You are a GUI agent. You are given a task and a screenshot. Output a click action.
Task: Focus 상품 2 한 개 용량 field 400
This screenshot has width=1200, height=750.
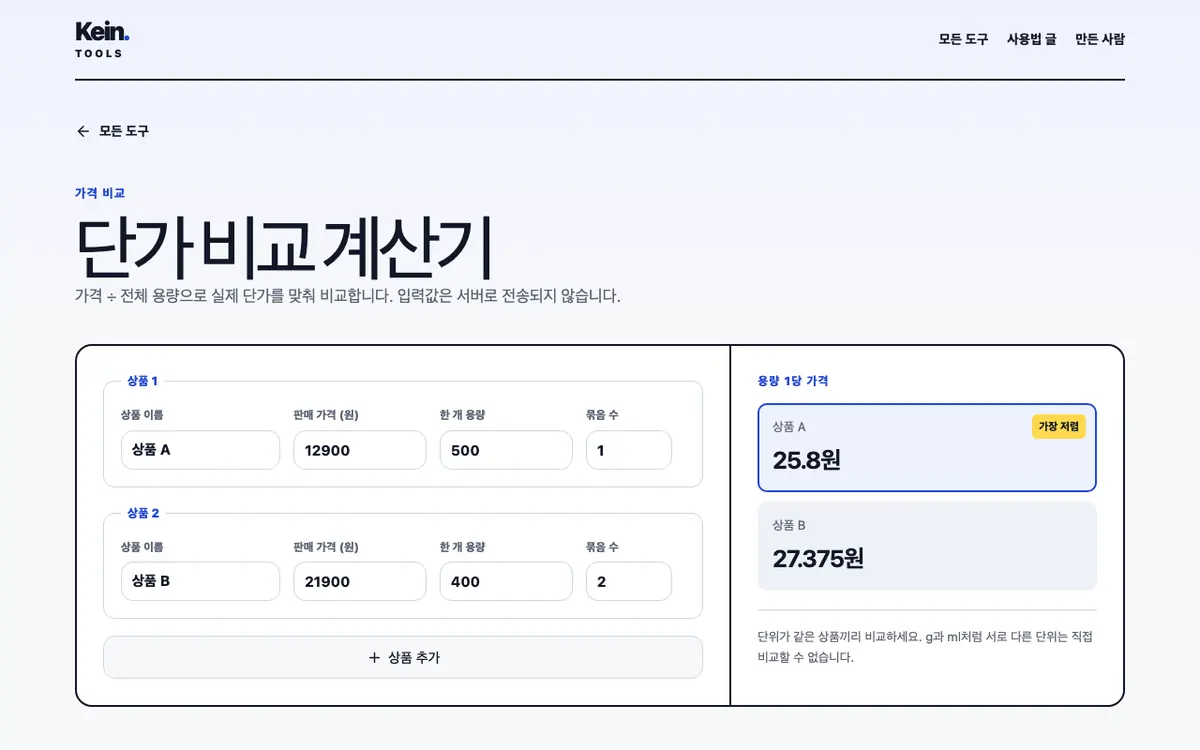pos(506,581)
